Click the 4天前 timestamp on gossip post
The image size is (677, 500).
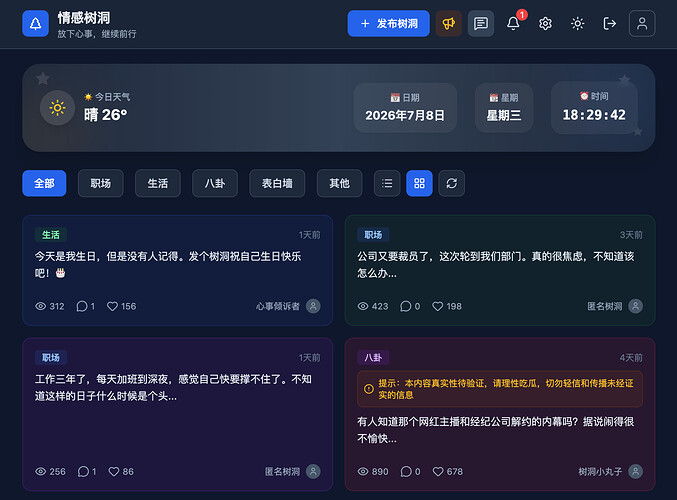[631, 358]
